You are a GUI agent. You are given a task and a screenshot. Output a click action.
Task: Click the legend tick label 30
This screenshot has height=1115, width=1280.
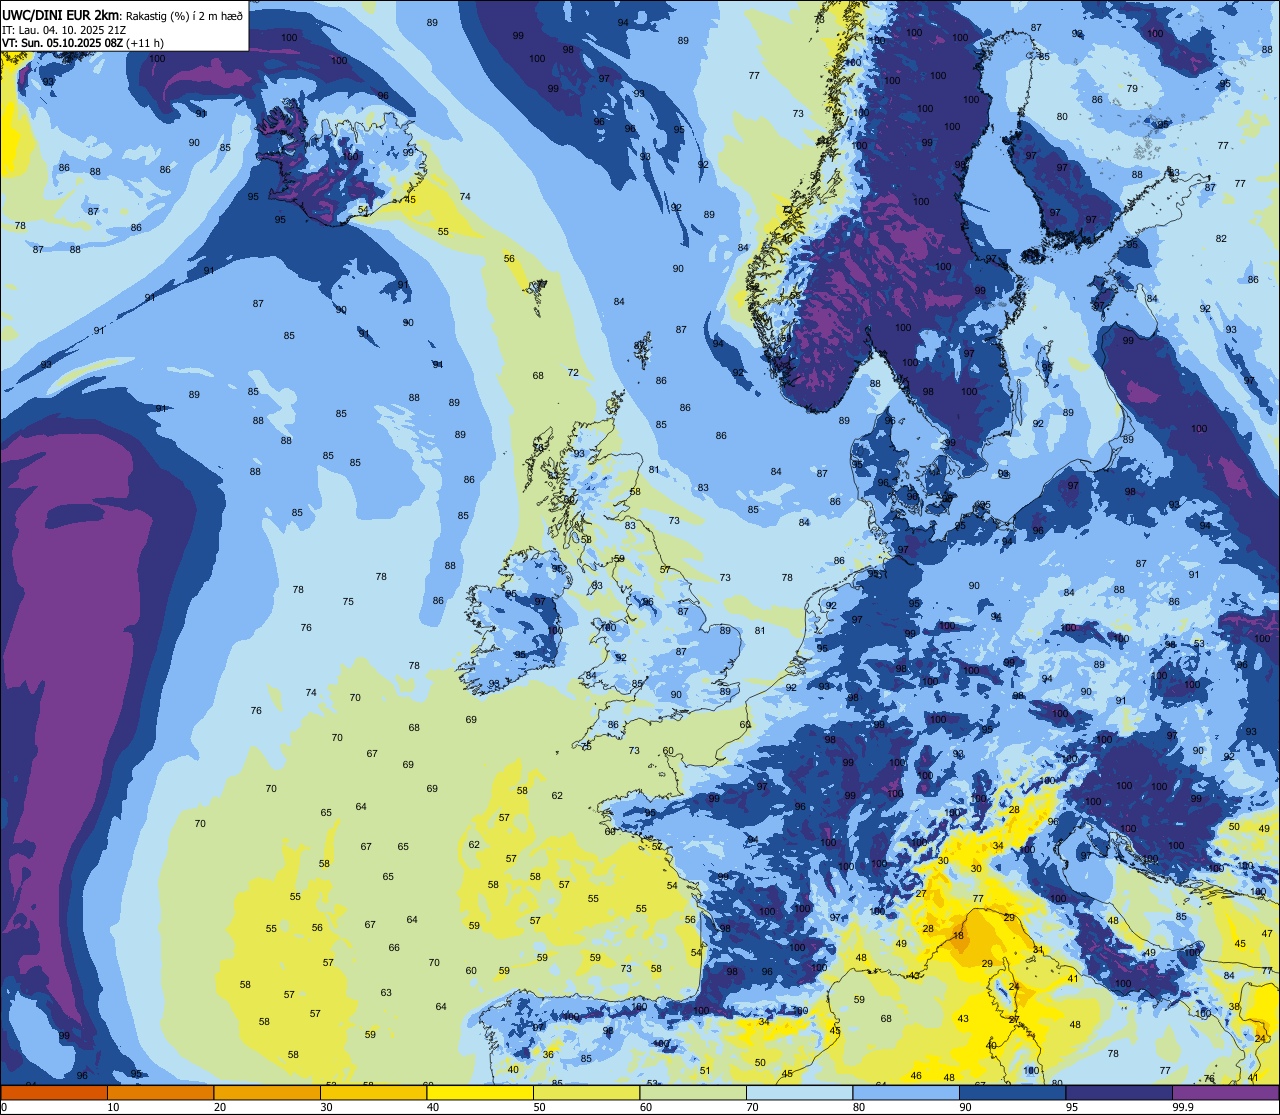coord(326,1107)
